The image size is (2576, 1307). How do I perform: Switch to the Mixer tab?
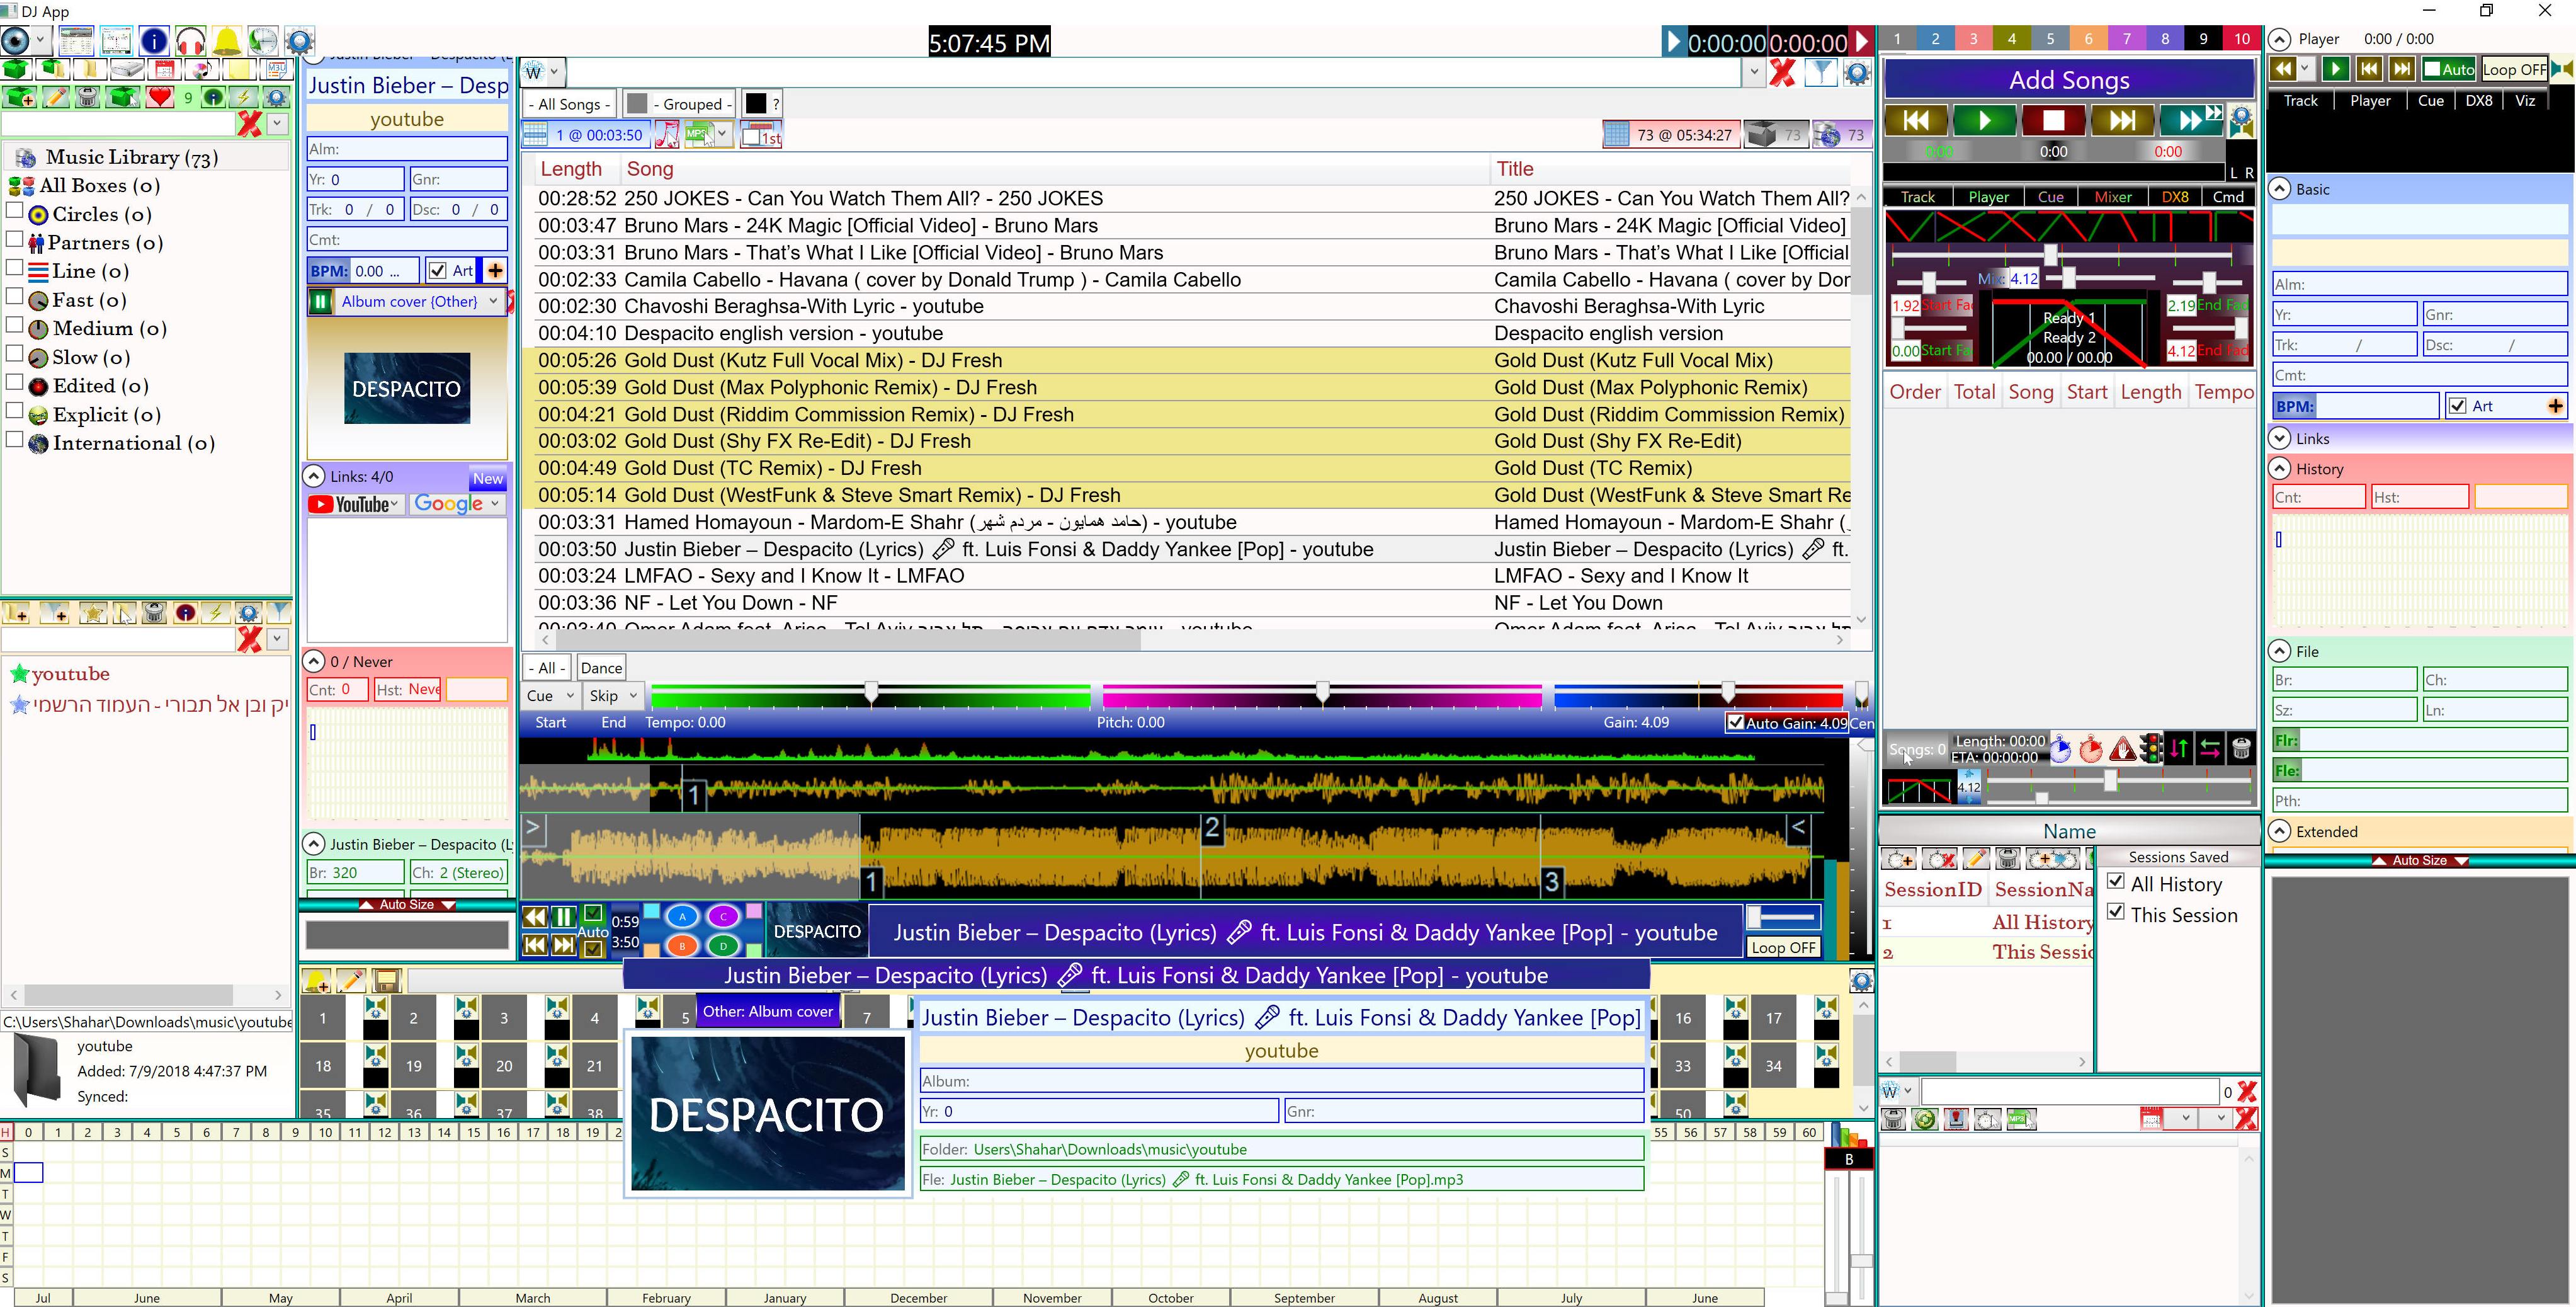pyautogui.click(x=2112, y=197)
